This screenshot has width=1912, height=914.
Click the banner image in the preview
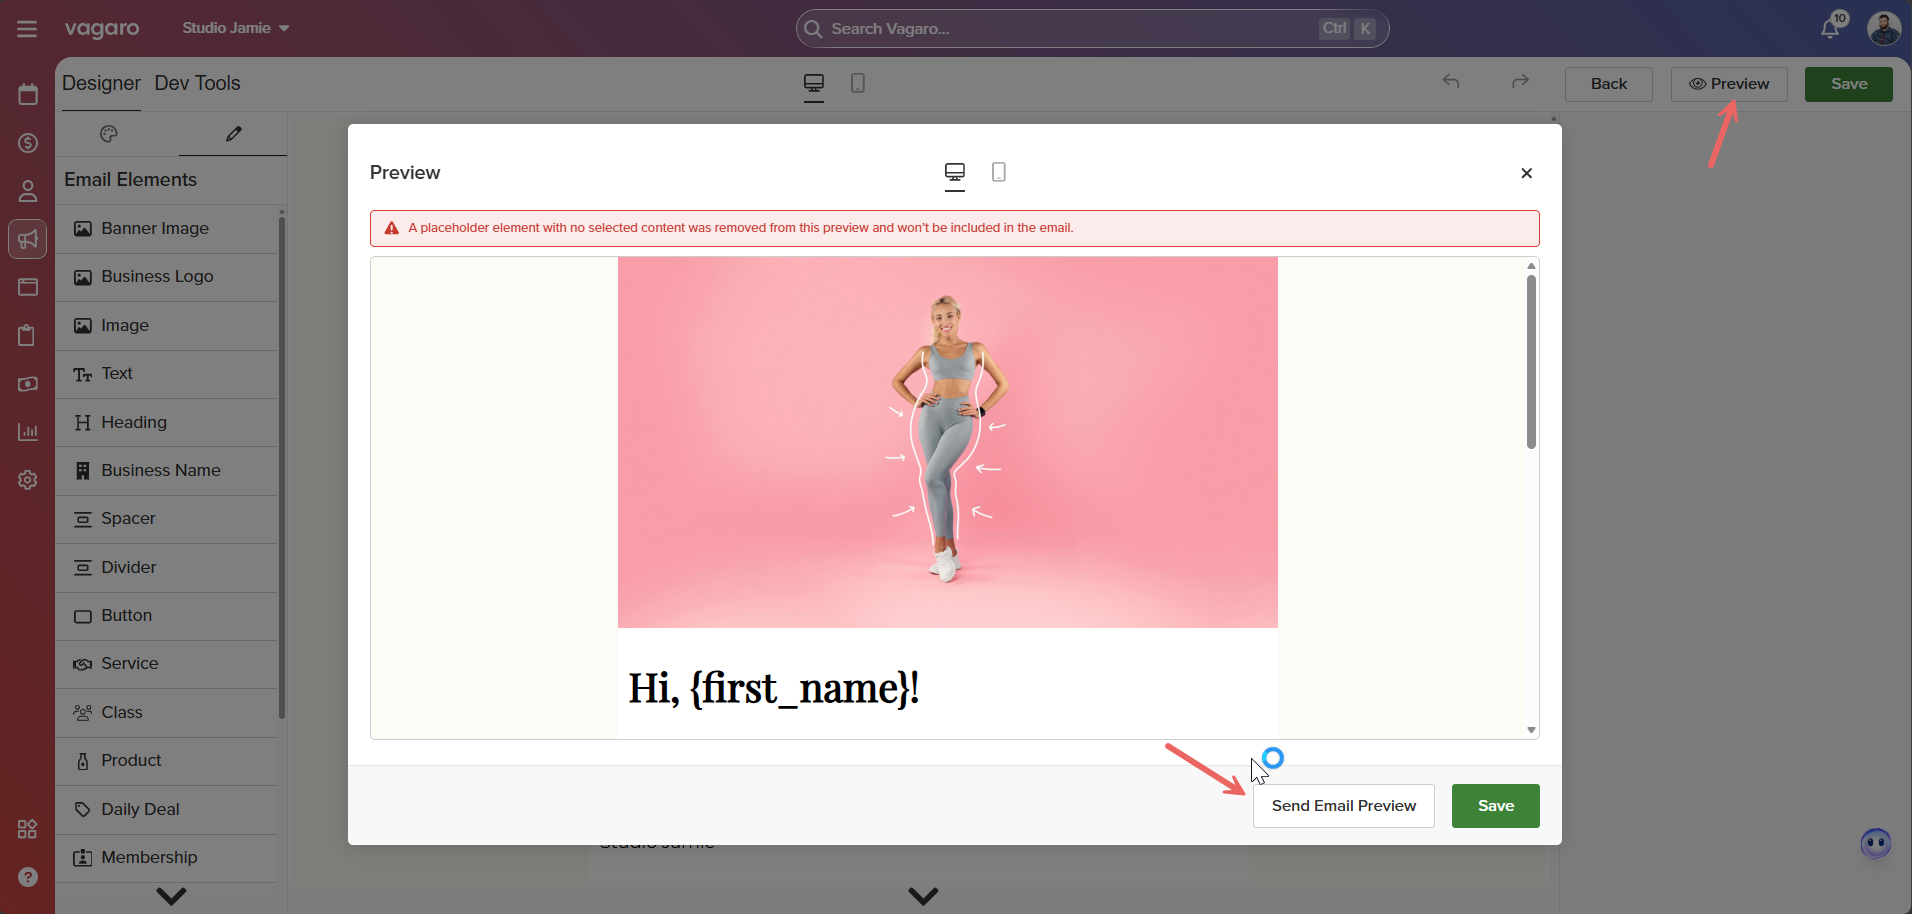point(947,443)
